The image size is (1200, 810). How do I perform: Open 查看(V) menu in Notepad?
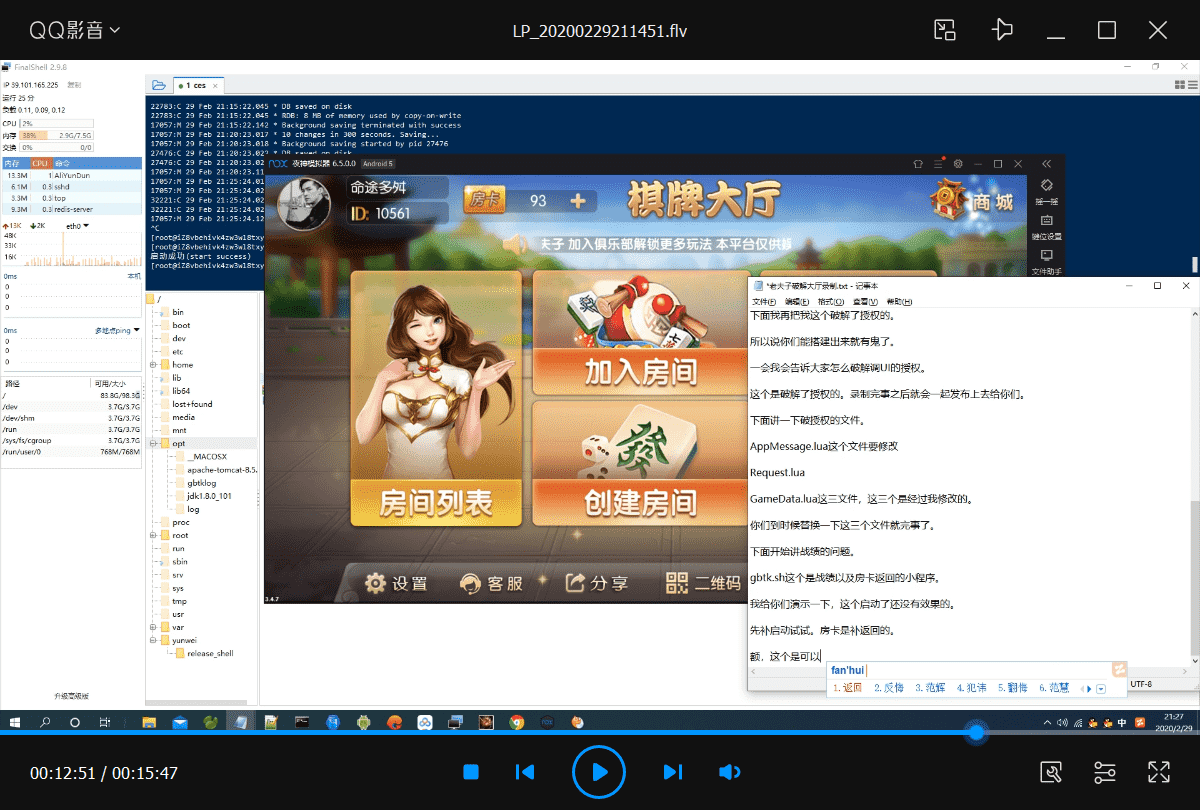(x=865, y=301)
